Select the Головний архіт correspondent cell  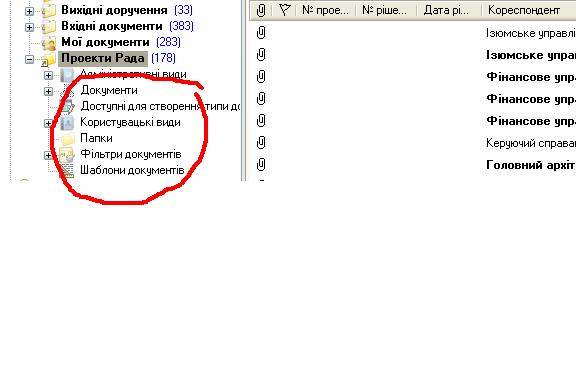530,165
